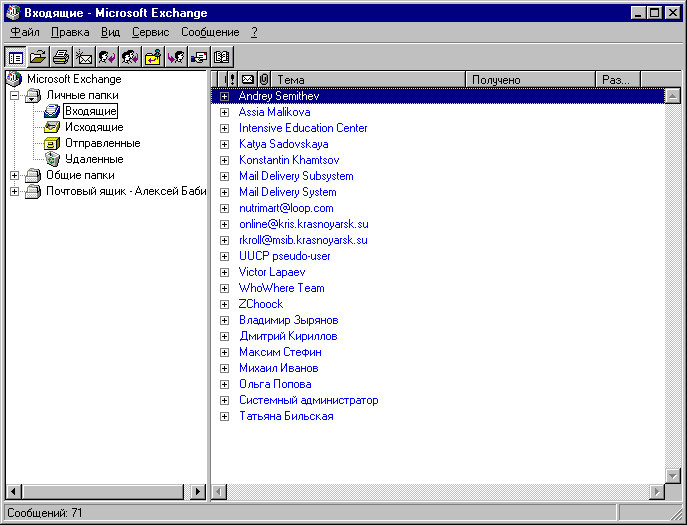Sort by the Получено column header
The image size is (687, 525).
pyautogui.click(x=530, y=79)
